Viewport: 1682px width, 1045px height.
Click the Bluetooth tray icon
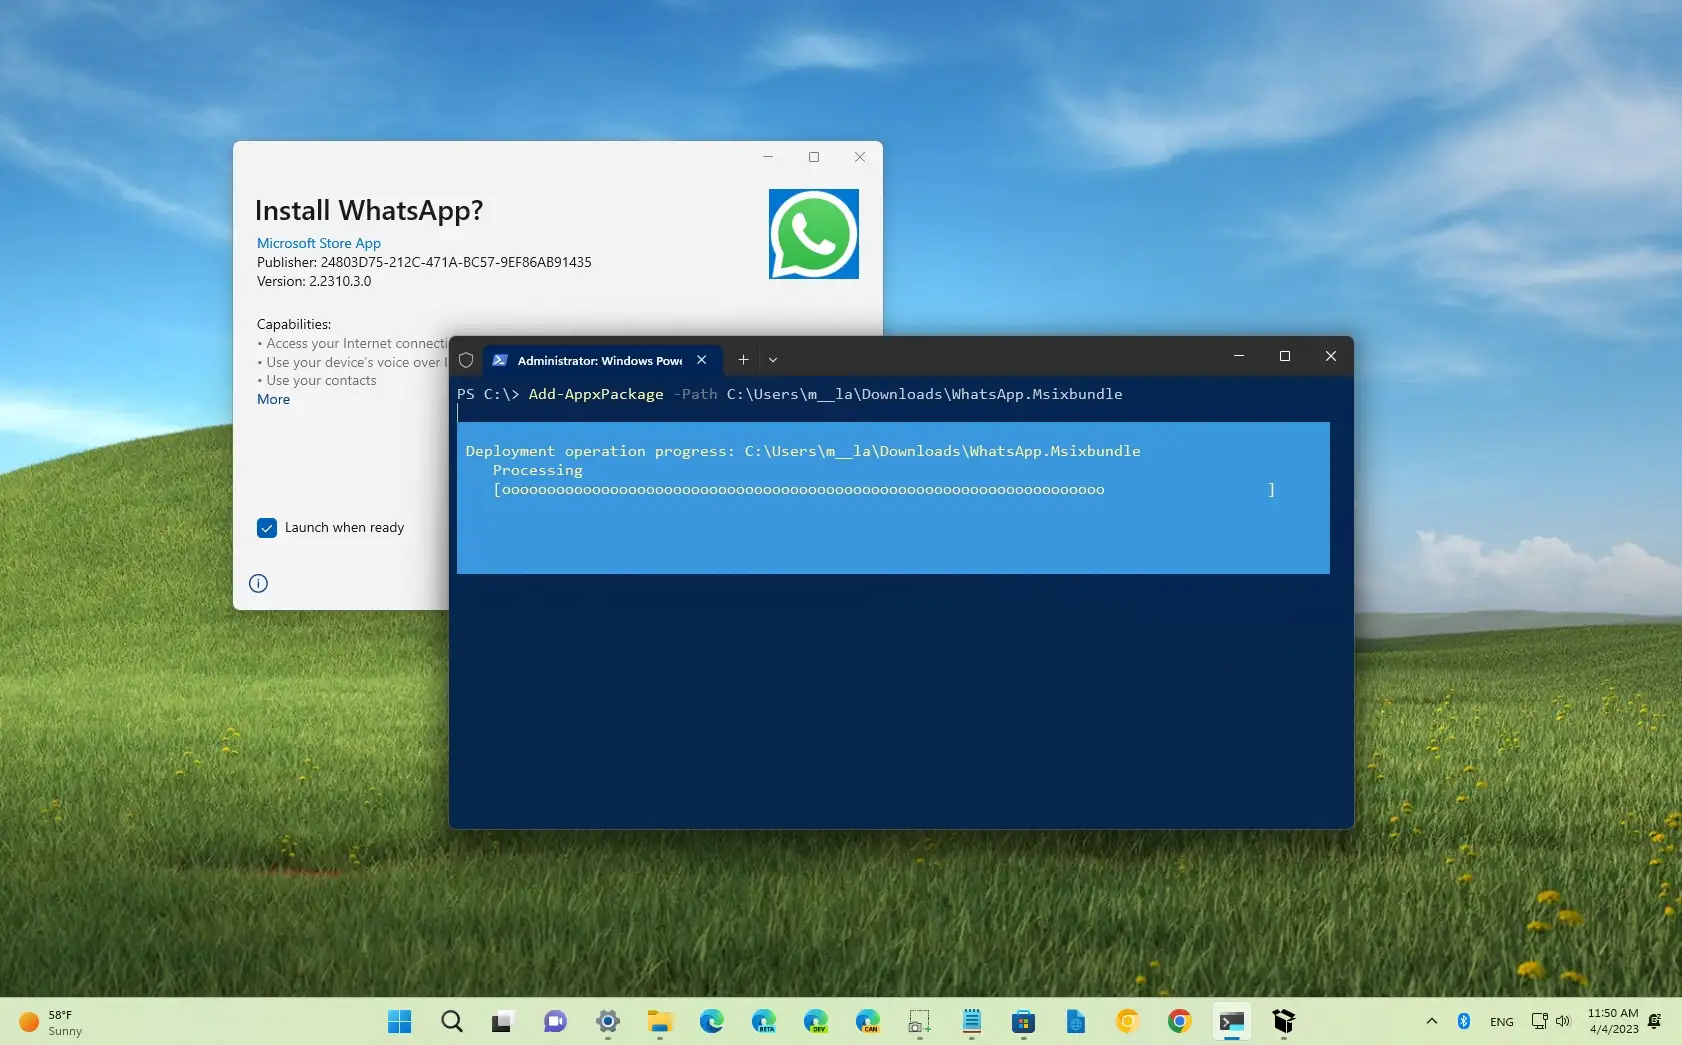pos(1464,1021)
